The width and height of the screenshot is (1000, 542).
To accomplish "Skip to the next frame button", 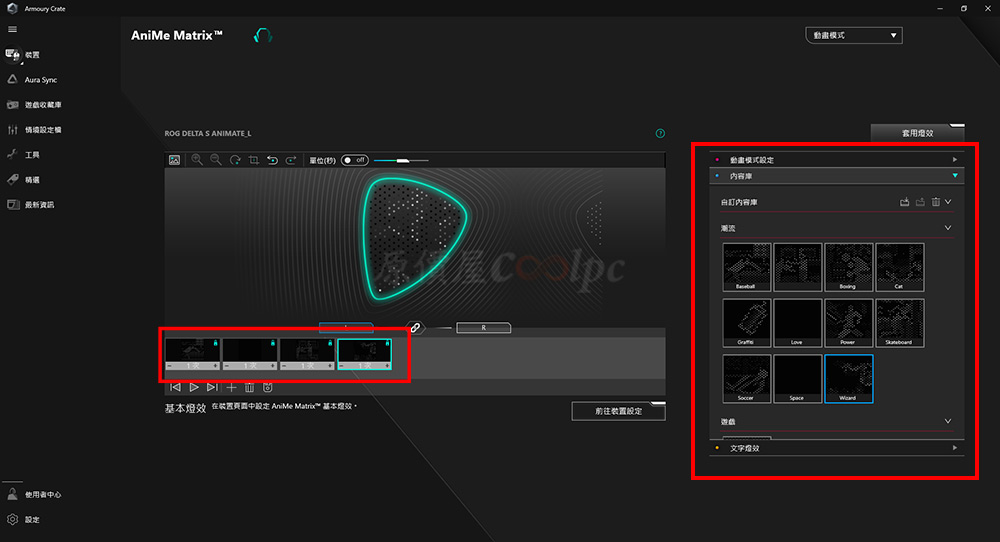I will (212, 387).
